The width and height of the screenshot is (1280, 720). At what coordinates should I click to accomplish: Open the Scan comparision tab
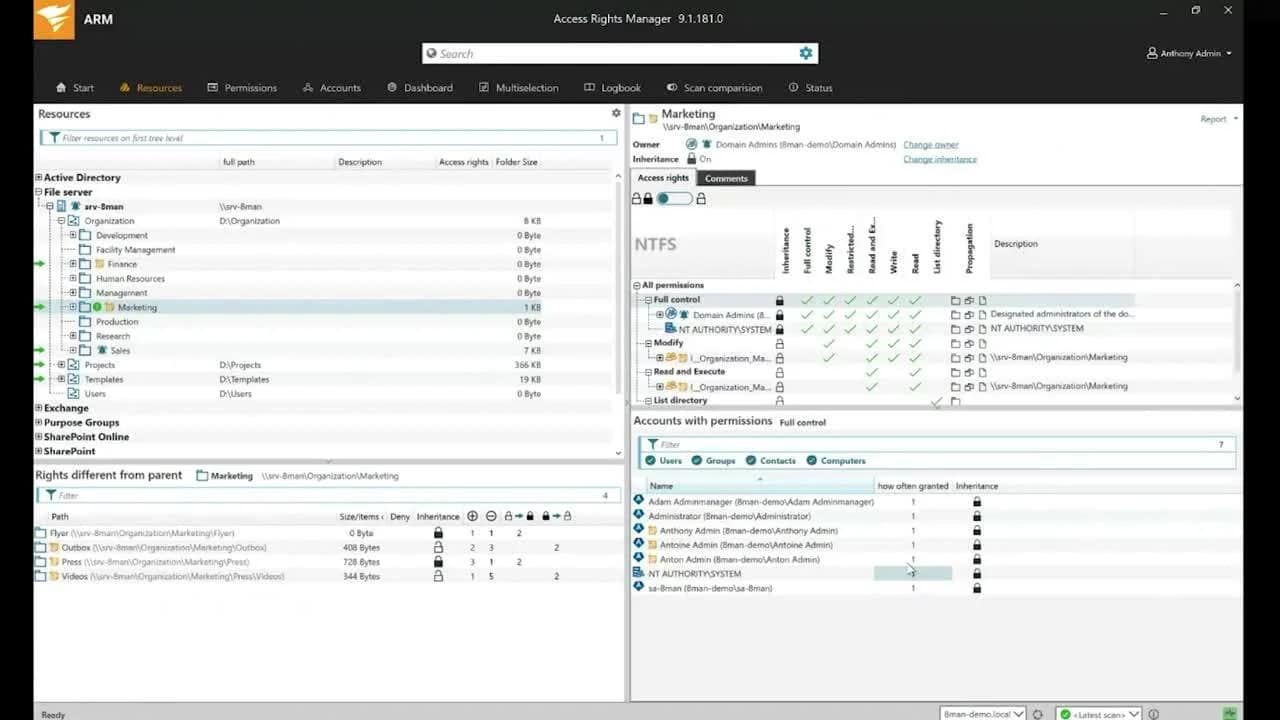(x=714, y=88)
